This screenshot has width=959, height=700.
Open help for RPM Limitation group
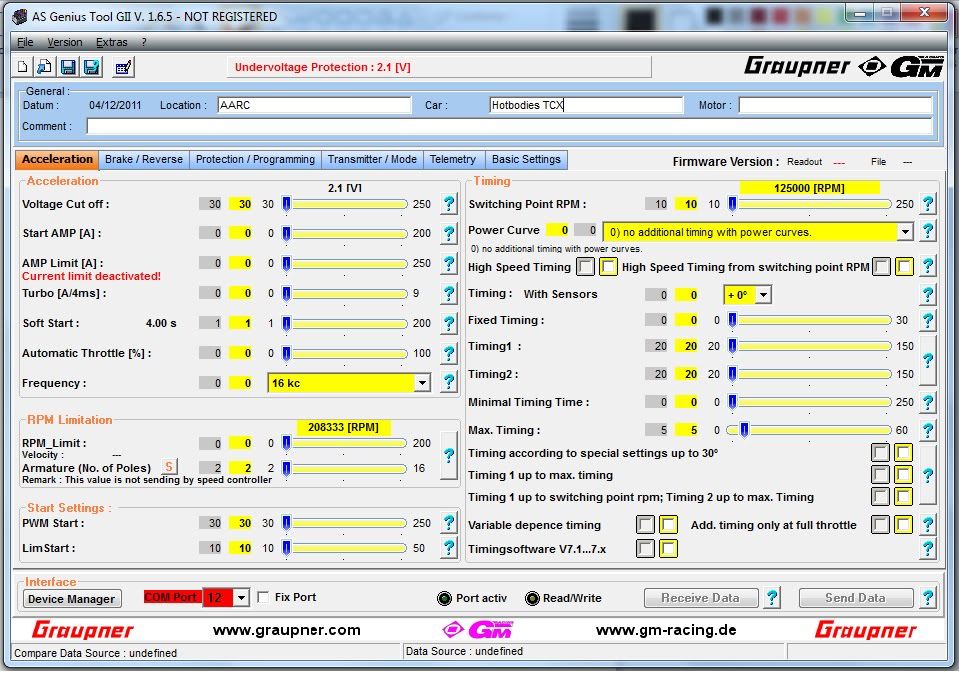tap(449, 455)
